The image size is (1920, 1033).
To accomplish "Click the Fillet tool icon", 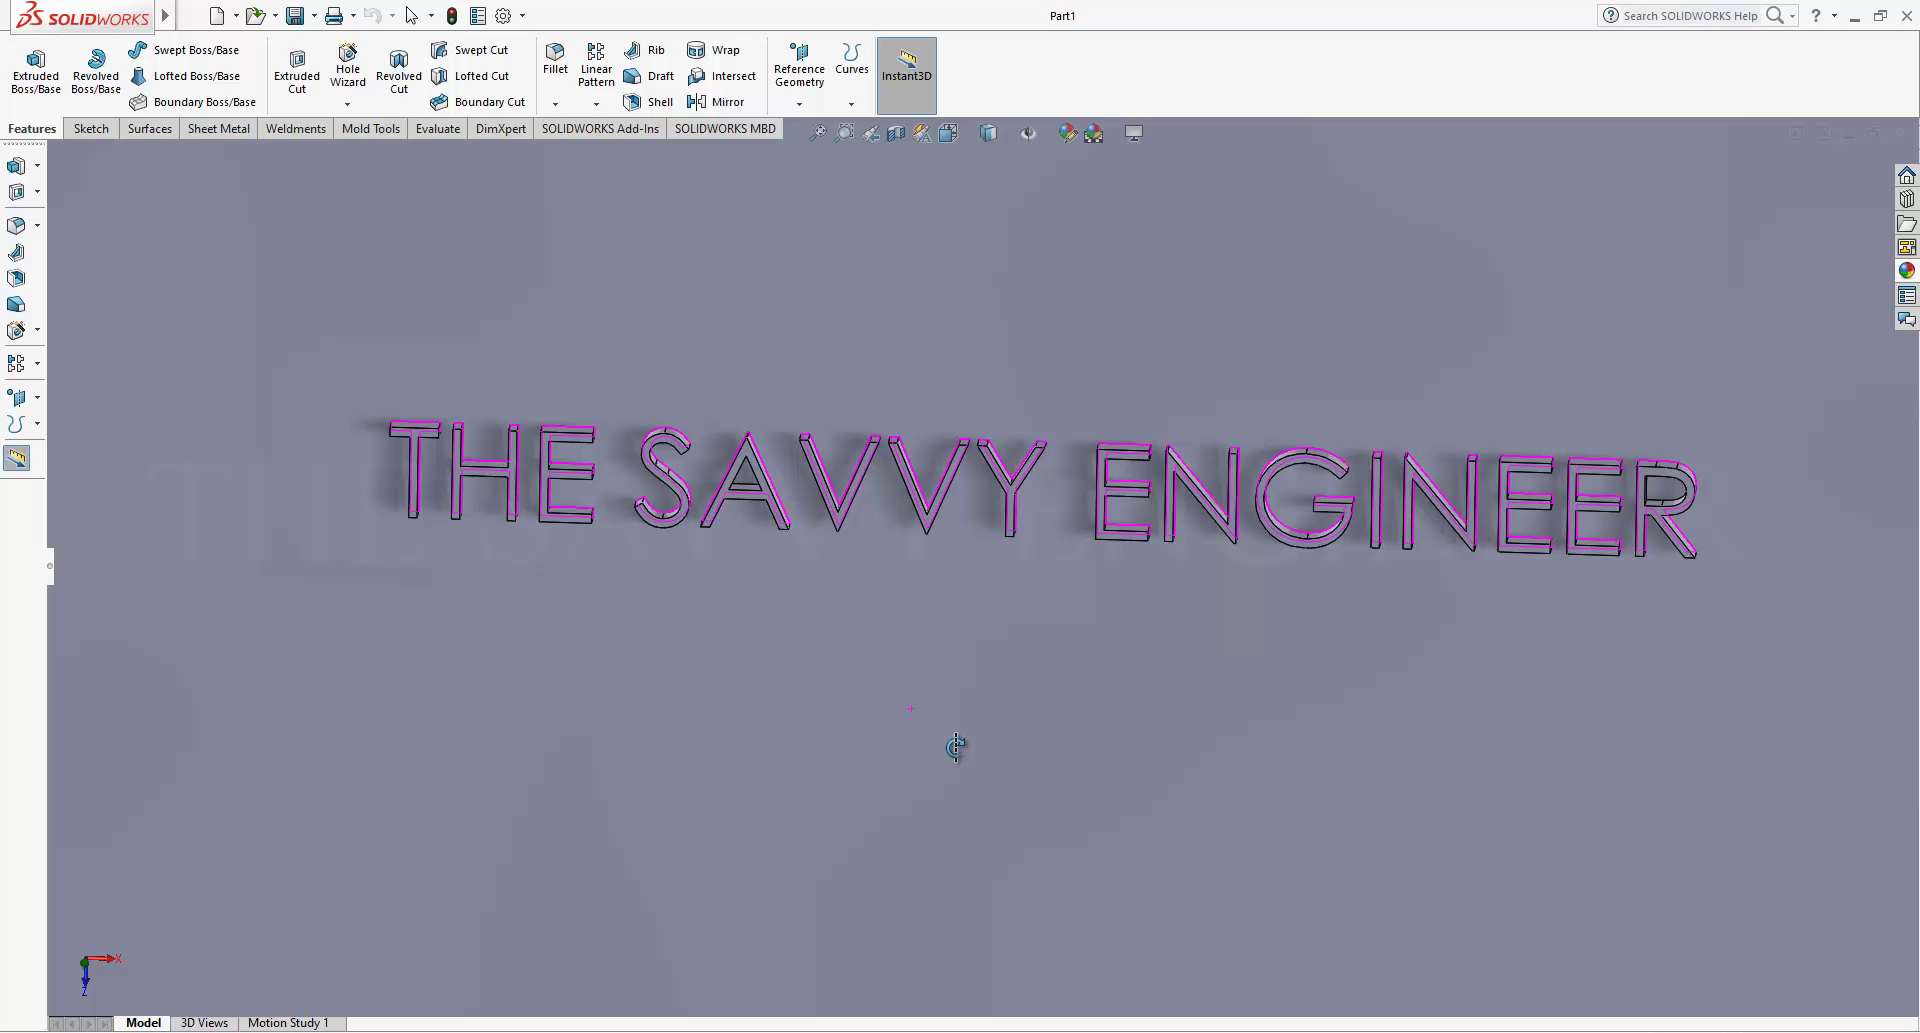I will pyautogui.click(x=555, y=58).
